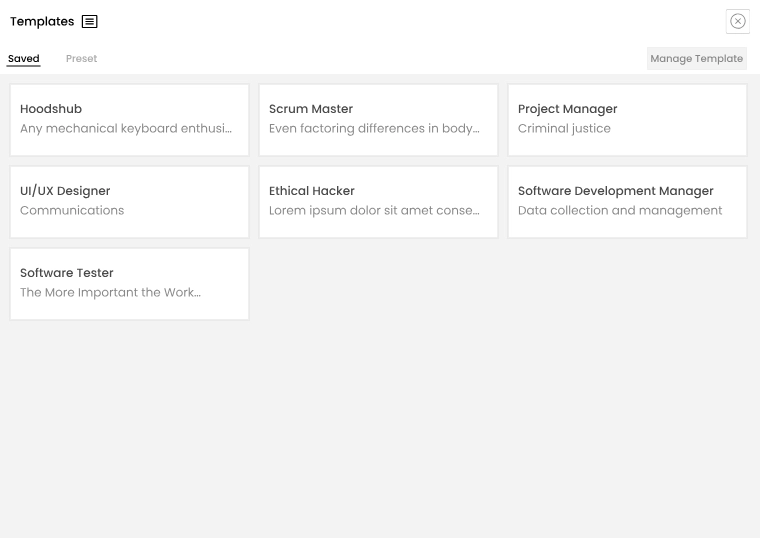Viewport: 760px width, 539px height.
Task: Close the Templates panel with X icon
Action: [737, 21]
